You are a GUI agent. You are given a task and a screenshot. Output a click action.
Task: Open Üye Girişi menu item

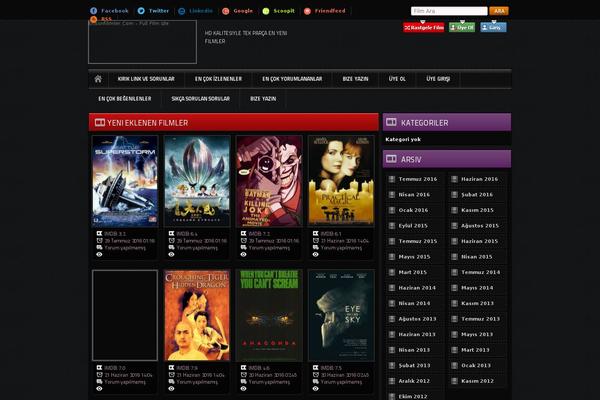pyautogui.click(x=438, y=79)
